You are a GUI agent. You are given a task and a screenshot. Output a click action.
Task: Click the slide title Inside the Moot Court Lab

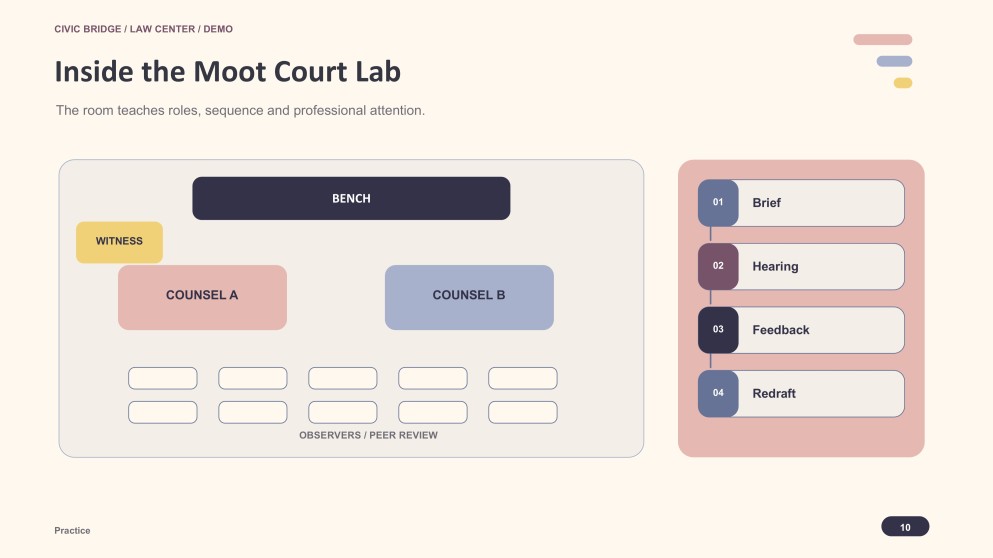pyautogui.click(x=227, y=71)
